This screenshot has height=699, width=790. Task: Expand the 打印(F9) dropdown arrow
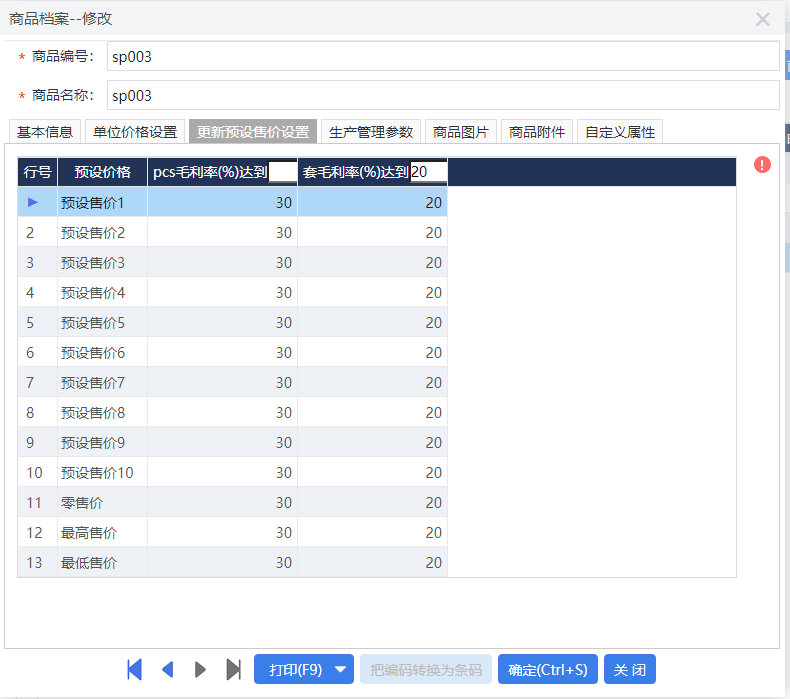click(341, 669)
